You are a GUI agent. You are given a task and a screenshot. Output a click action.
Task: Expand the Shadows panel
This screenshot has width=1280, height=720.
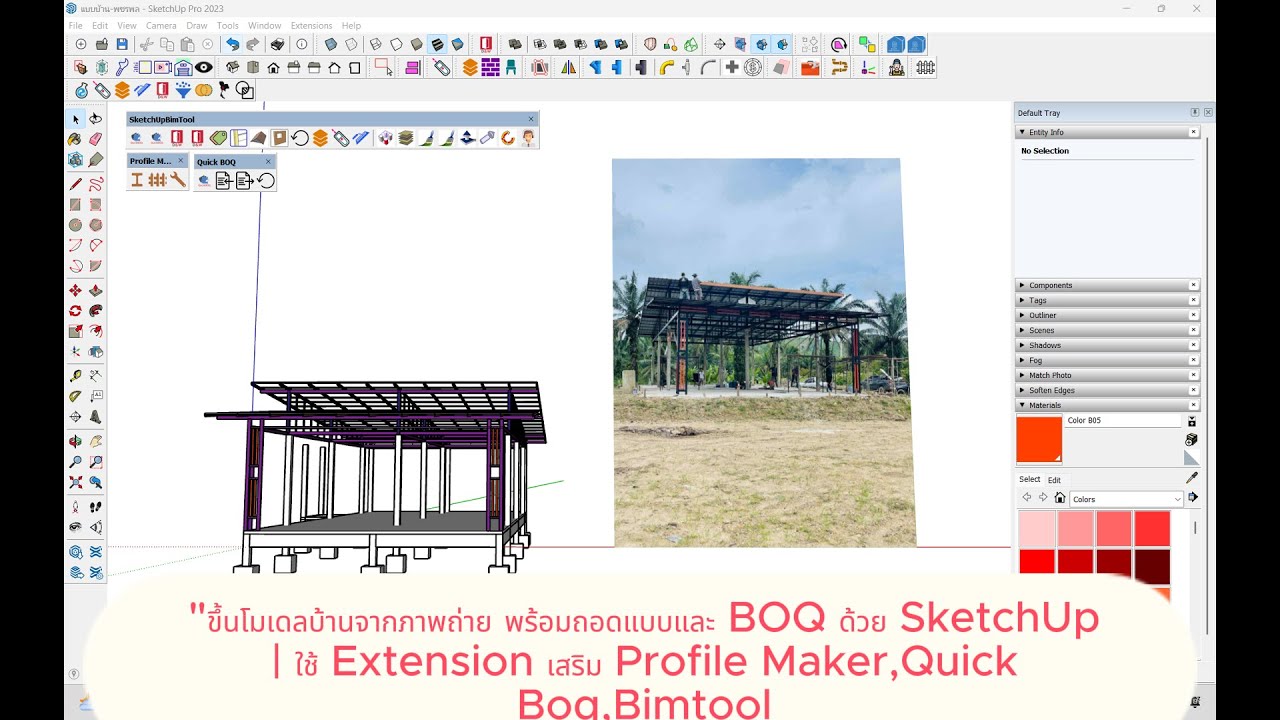[x=1108, y=345]
